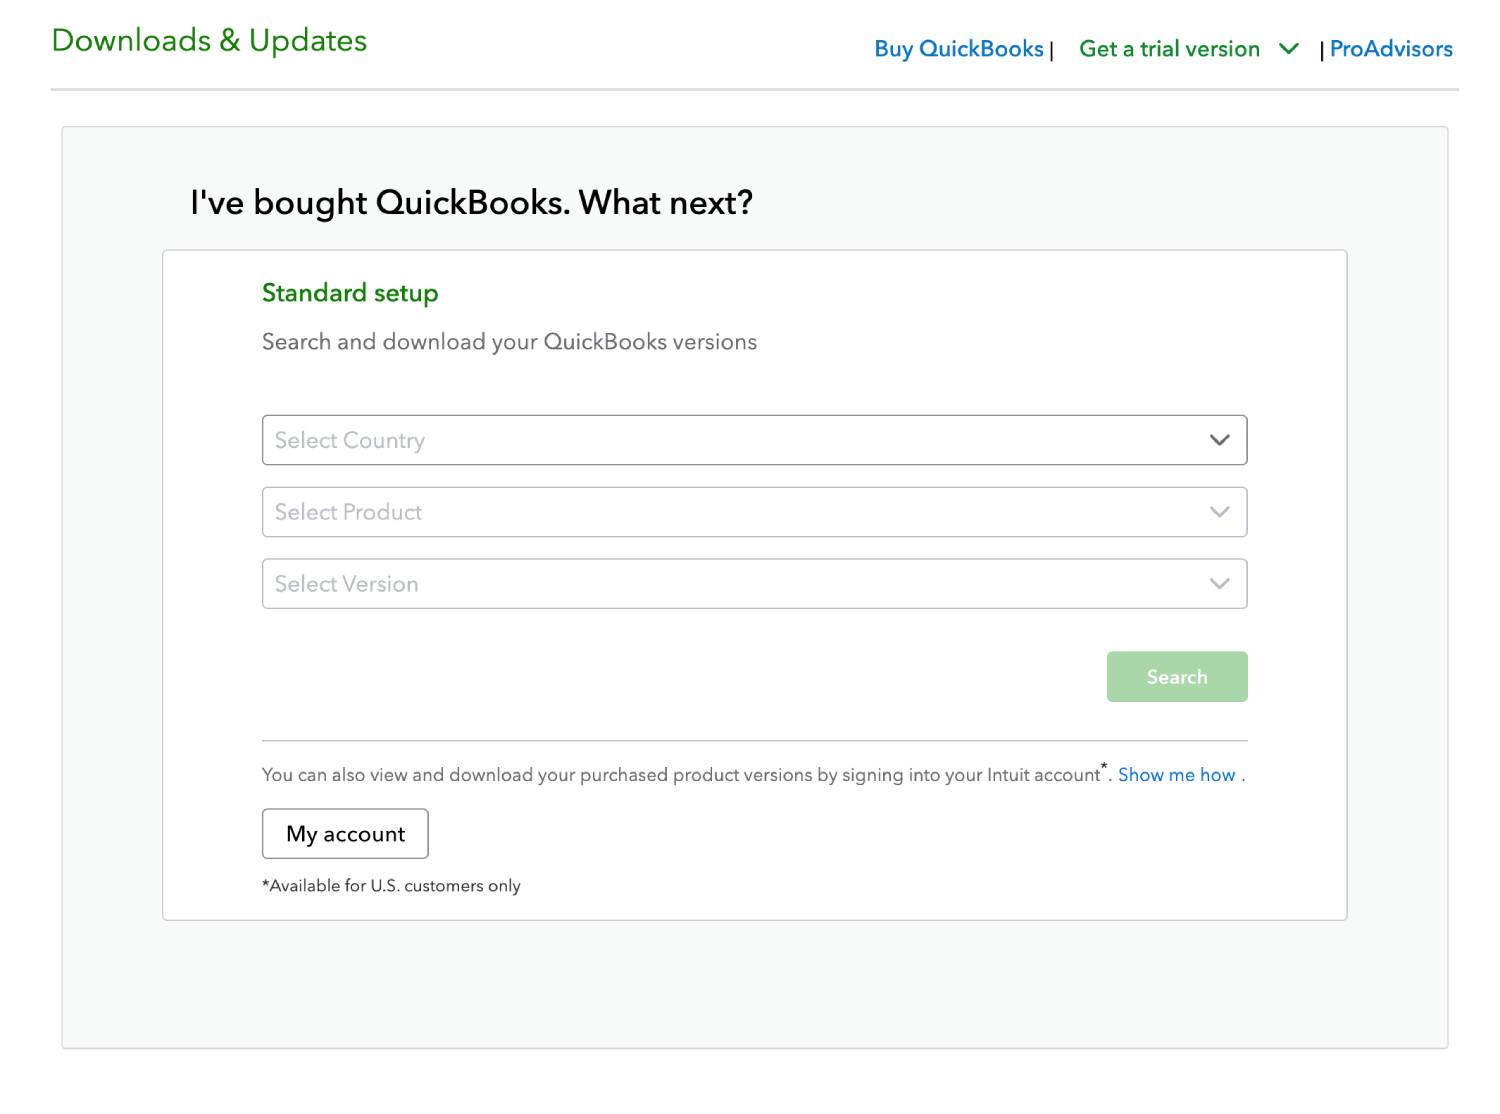Screen dimensions: 1500x1114
Task: Click the Select Version chevron arrow icon
Action: click(1218, 583)
